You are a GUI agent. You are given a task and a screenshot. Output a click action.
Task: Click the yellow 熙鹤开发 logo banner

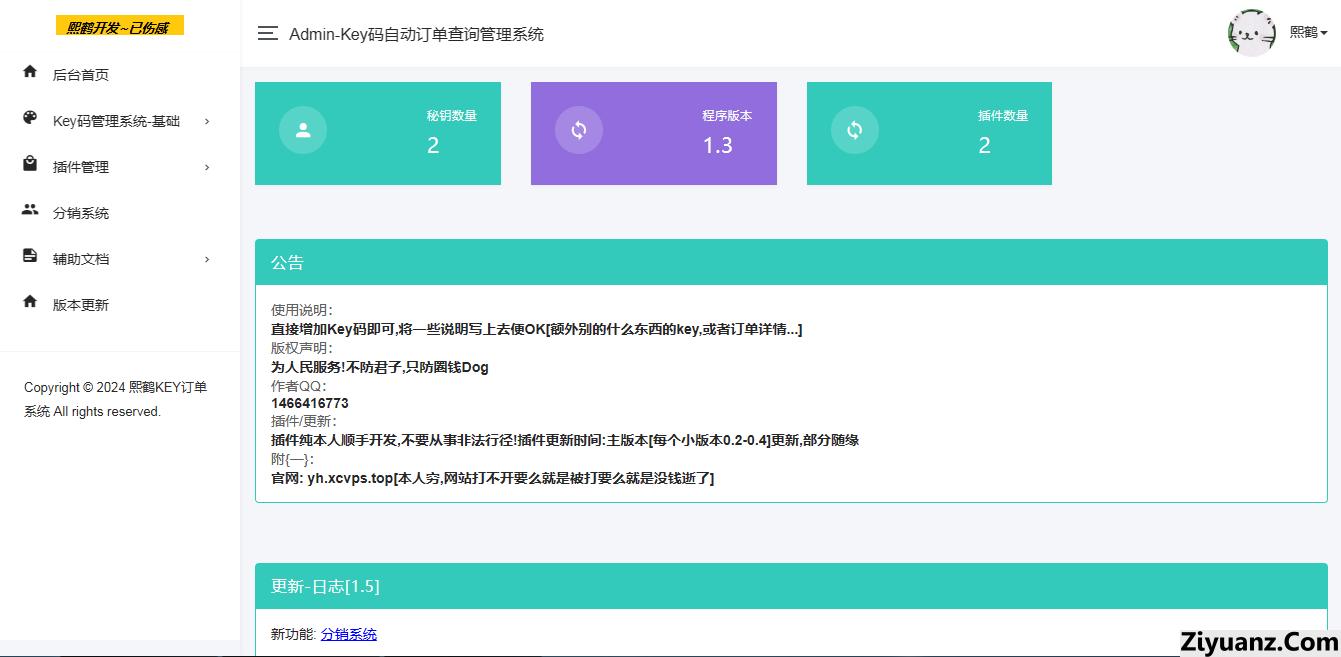click(119, 27)
